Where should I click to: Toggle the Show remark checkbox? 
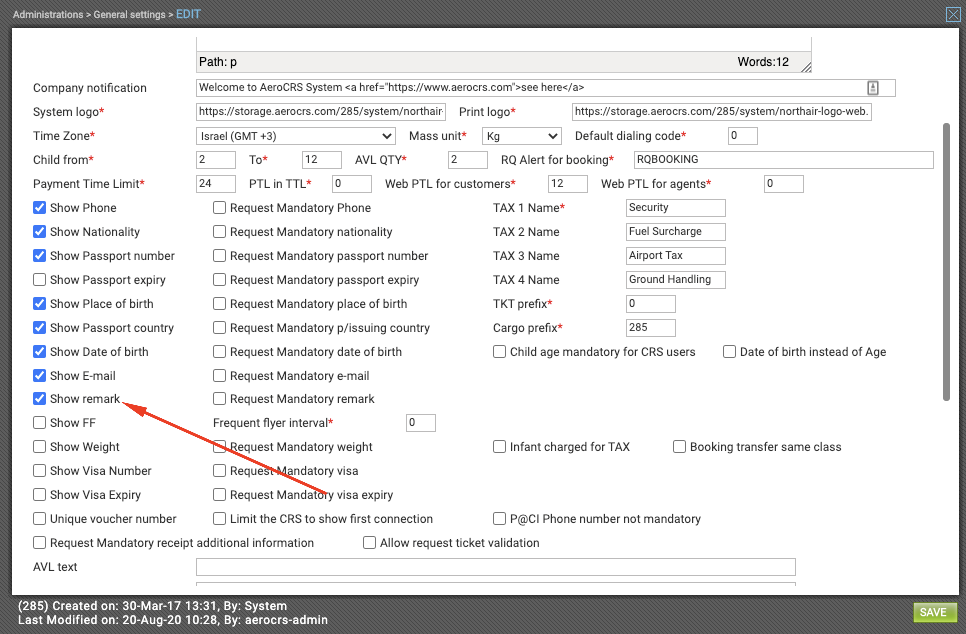click(x=39, y=399)
